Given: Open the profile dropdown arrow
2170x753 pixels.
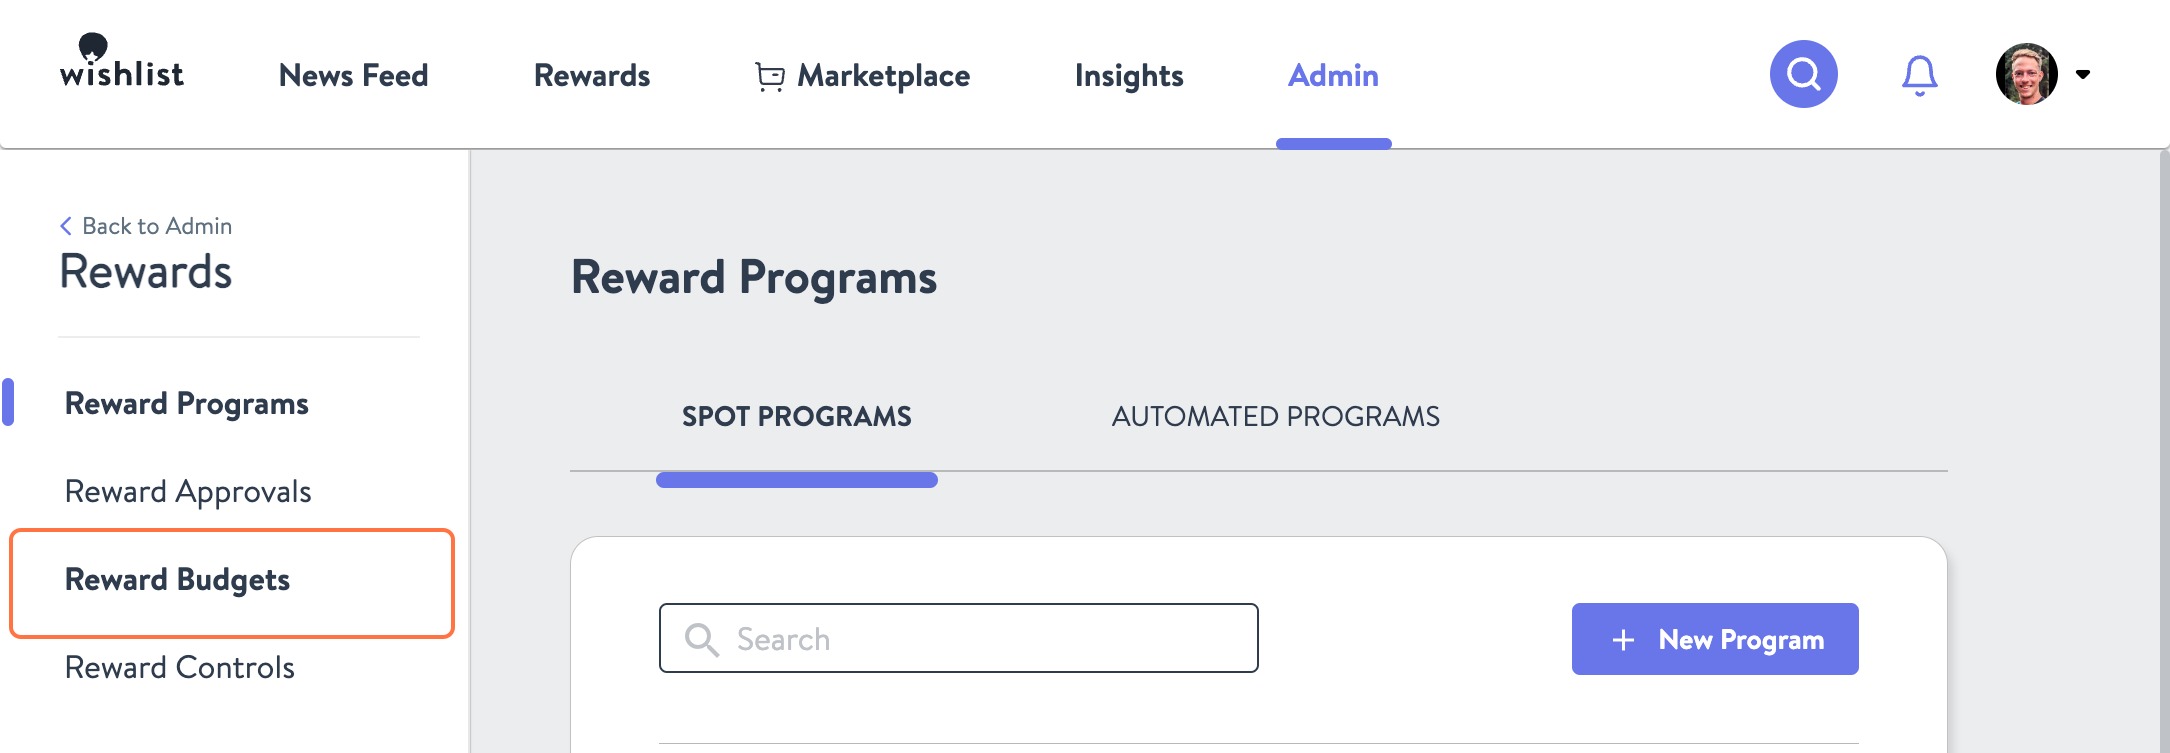Looking at the screenshot, I should (x=2084, y=74).
